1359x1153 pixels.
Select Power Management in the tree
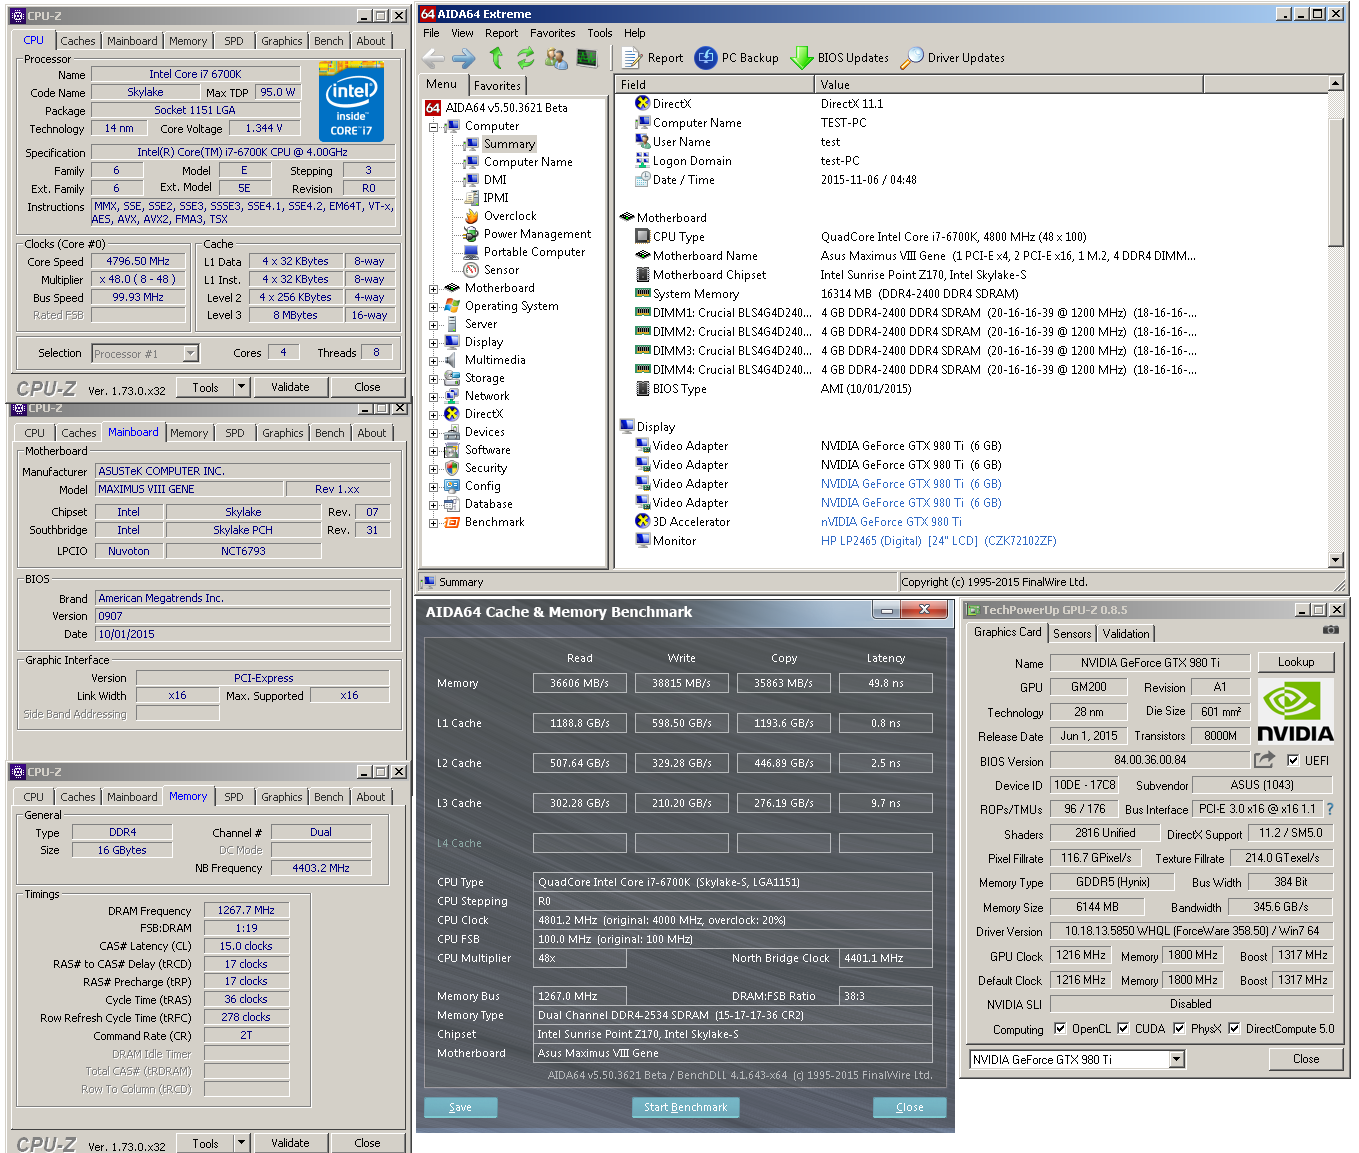(537, 234)
